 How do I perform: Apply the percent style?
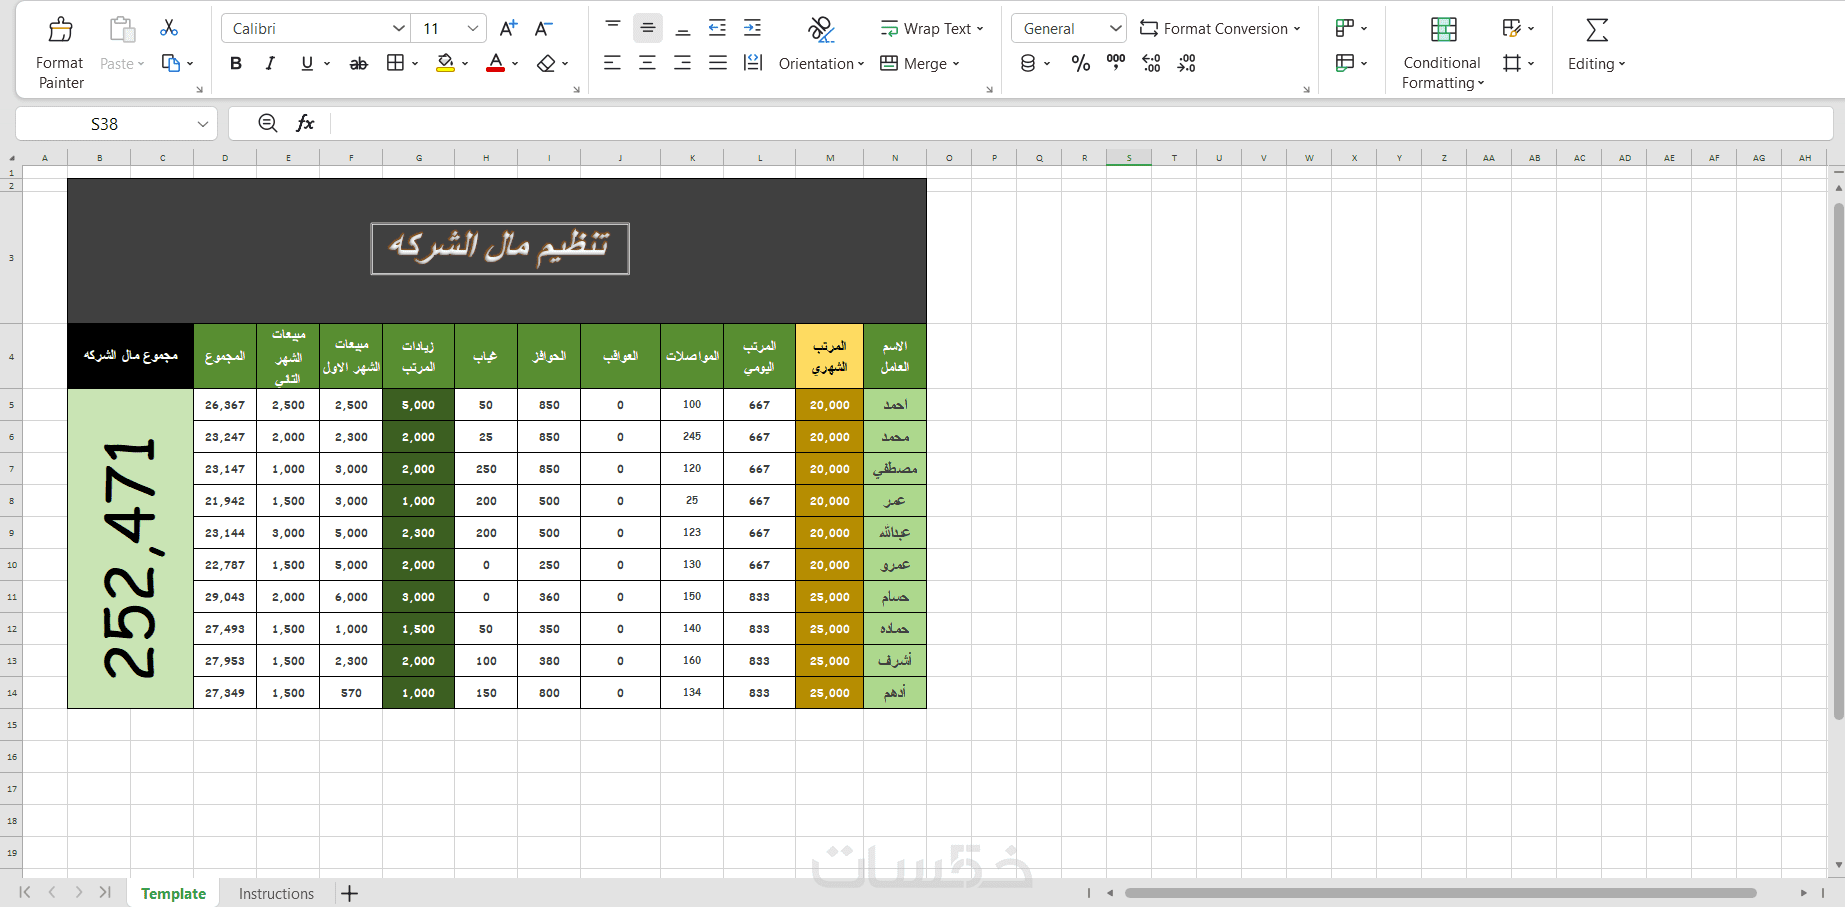pyautogui.click(x=1081, y=64)
